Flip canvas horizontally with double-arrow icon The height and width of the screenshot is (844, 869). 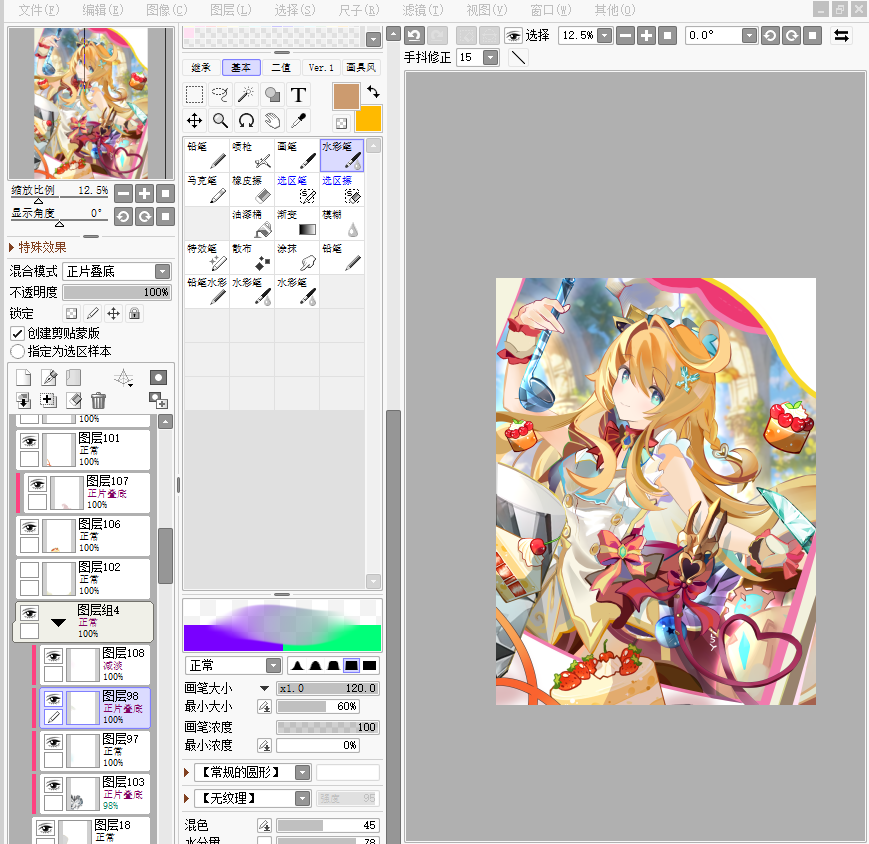point(841,35)
